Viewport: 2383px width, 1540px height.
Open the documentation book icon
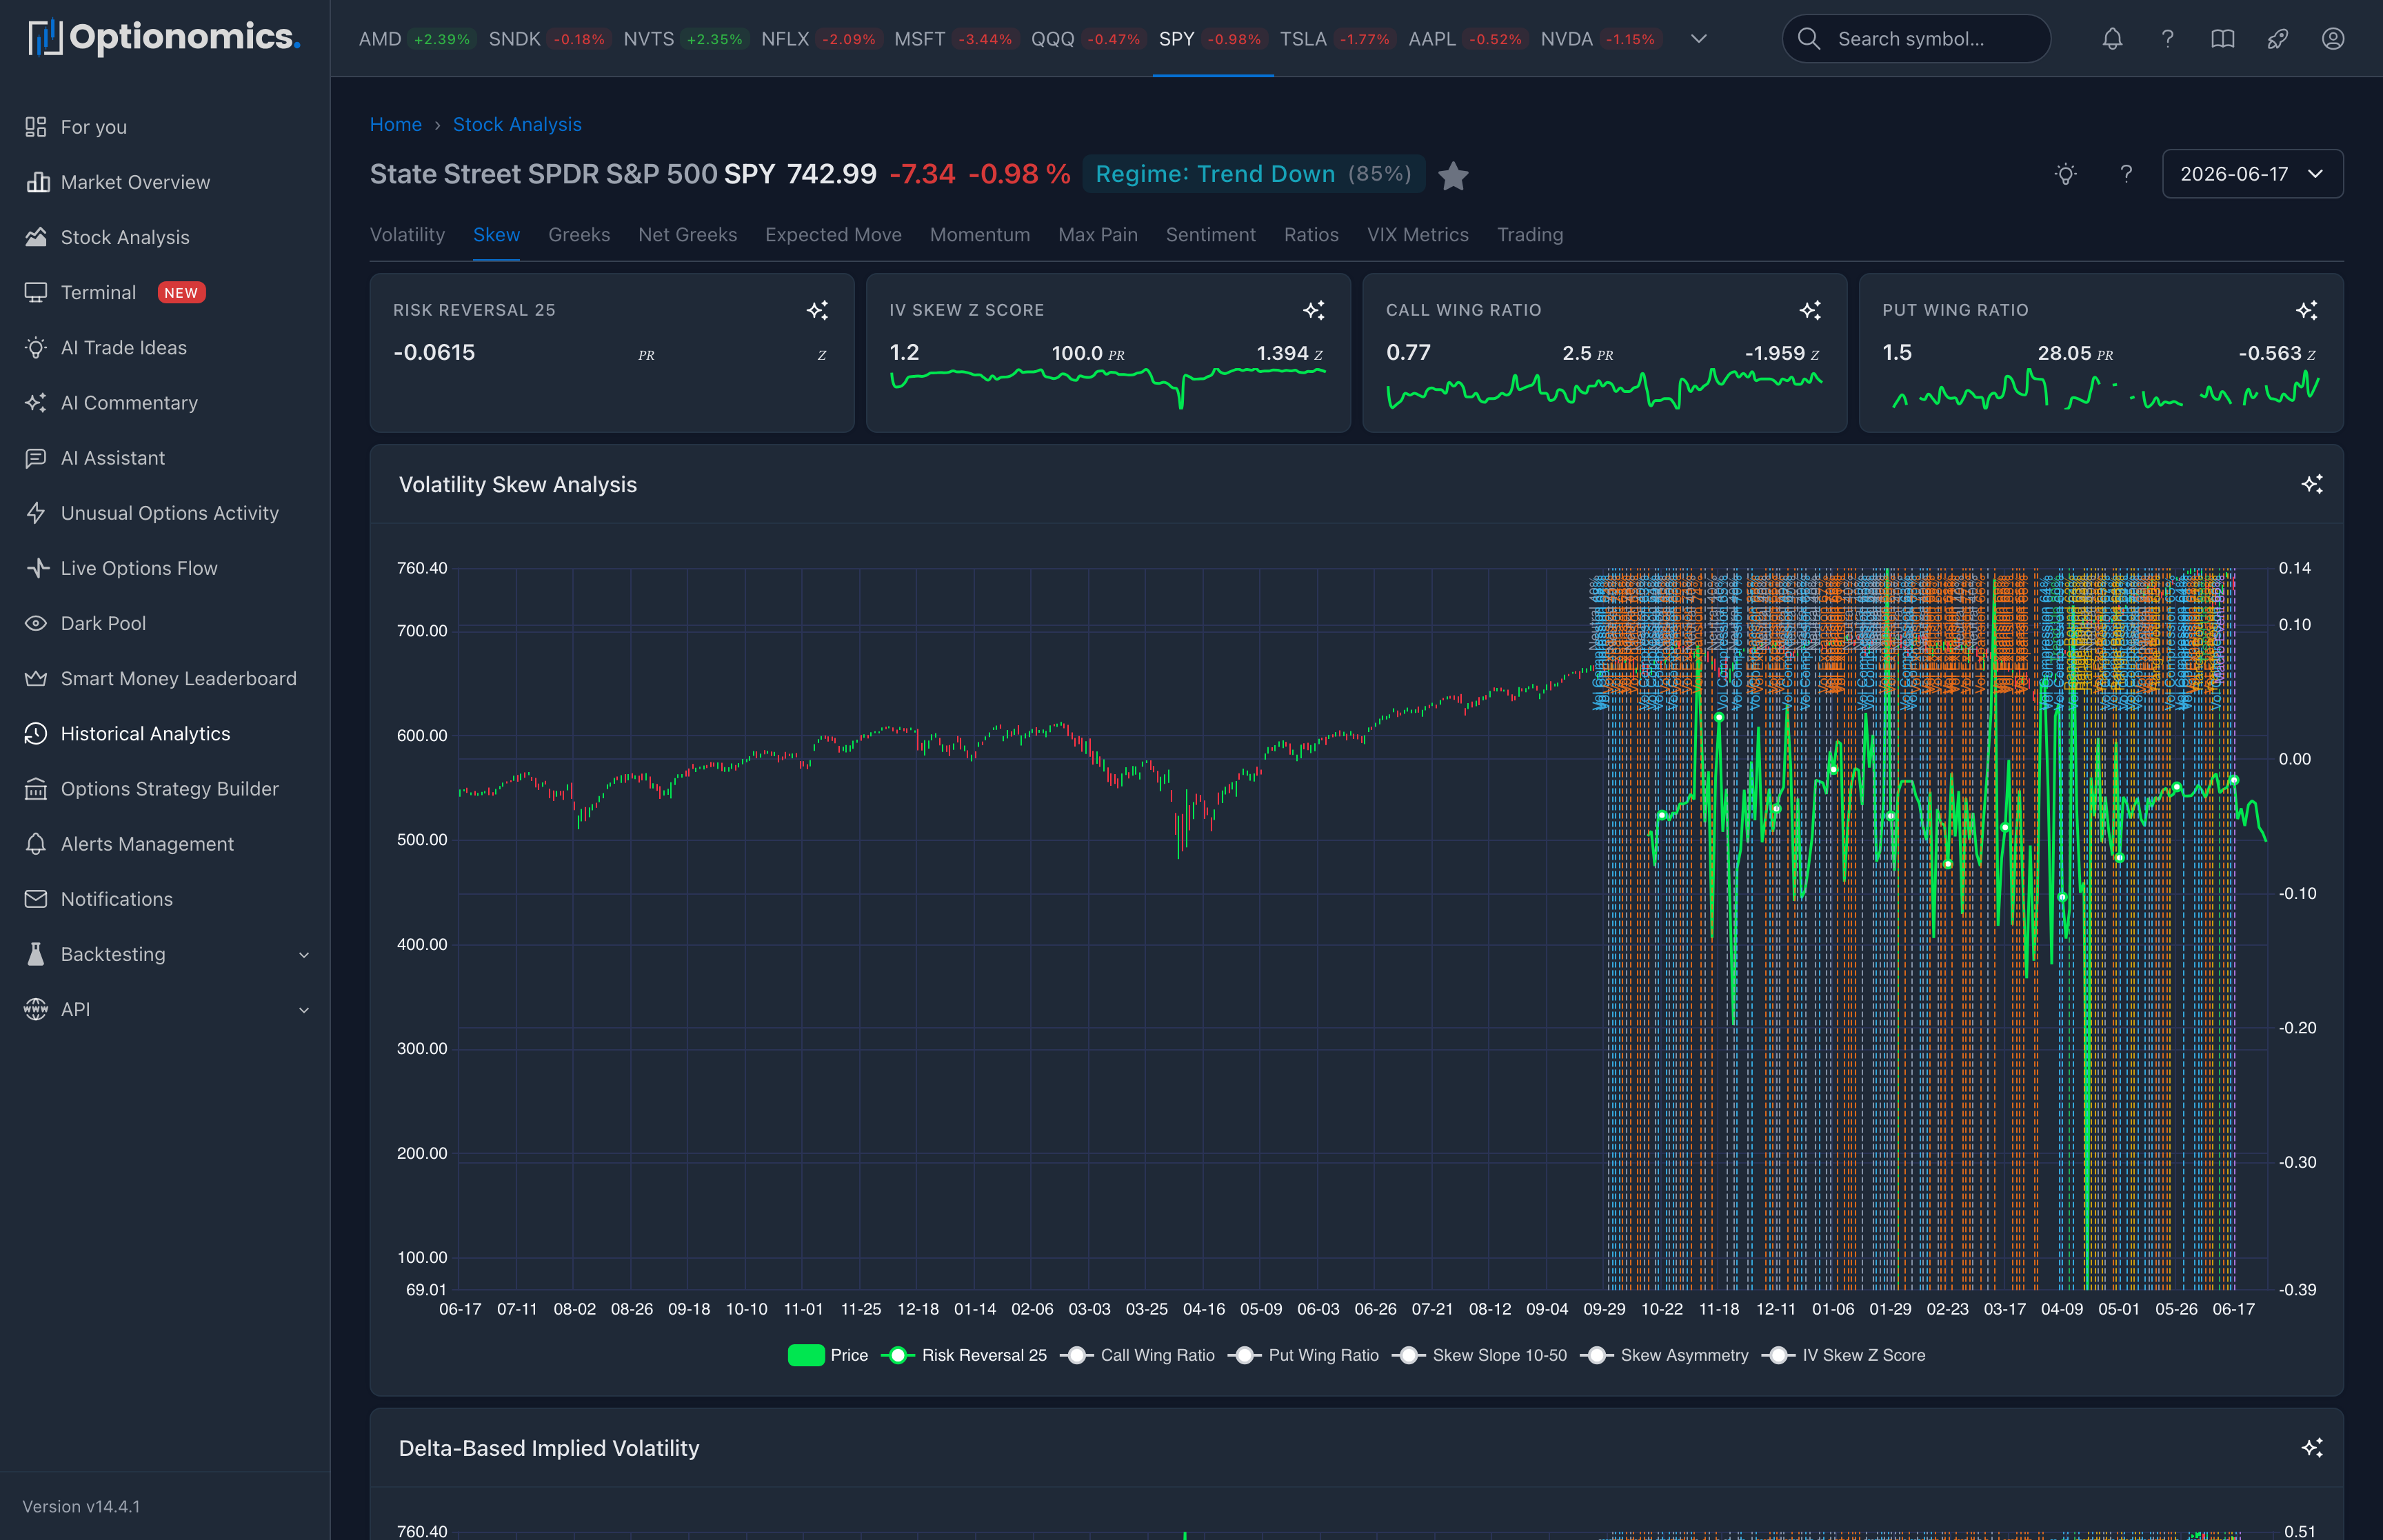tap(2222, 39)
